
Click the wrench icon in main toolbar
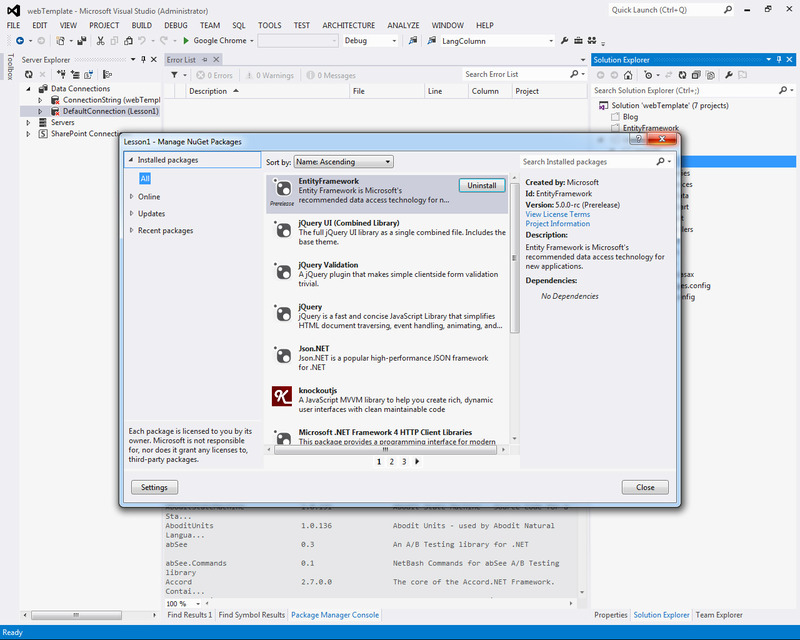[x=564, y=40]
